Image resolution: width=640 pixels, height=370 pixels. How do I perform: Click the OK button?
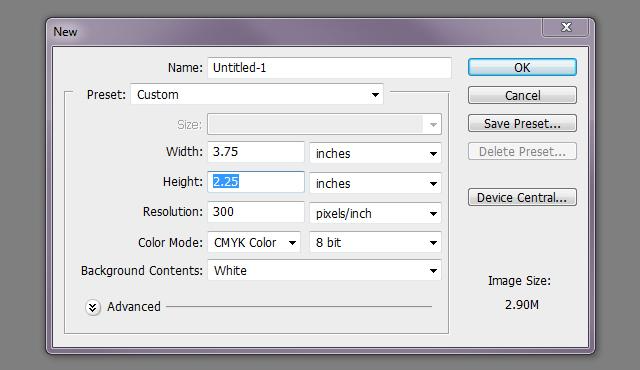522,67
